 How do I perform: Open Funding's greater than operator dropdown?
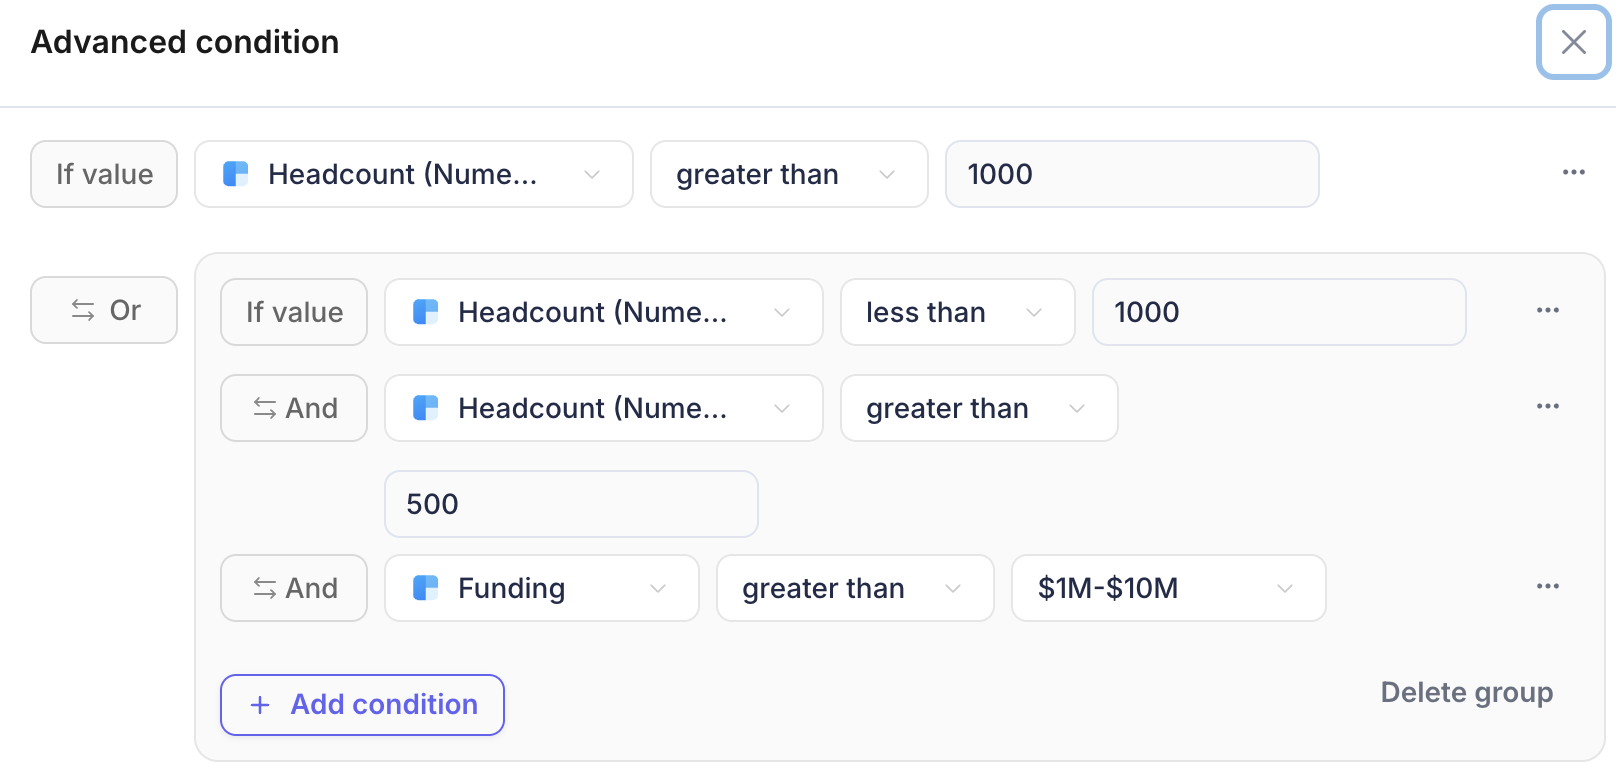pyautogui.click(x=855, y=588)
